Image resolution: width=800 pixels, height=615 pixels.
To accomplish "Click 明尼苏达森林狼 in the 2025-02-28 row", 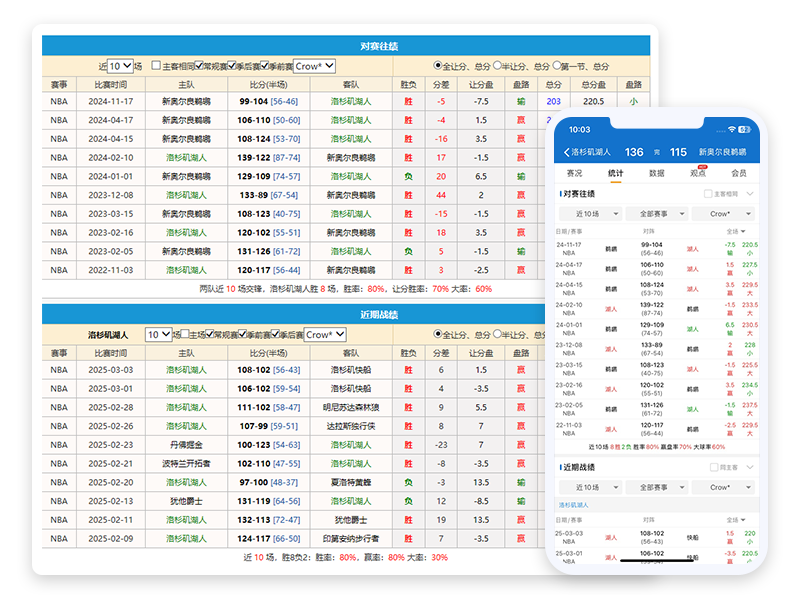I will (351, 407).
